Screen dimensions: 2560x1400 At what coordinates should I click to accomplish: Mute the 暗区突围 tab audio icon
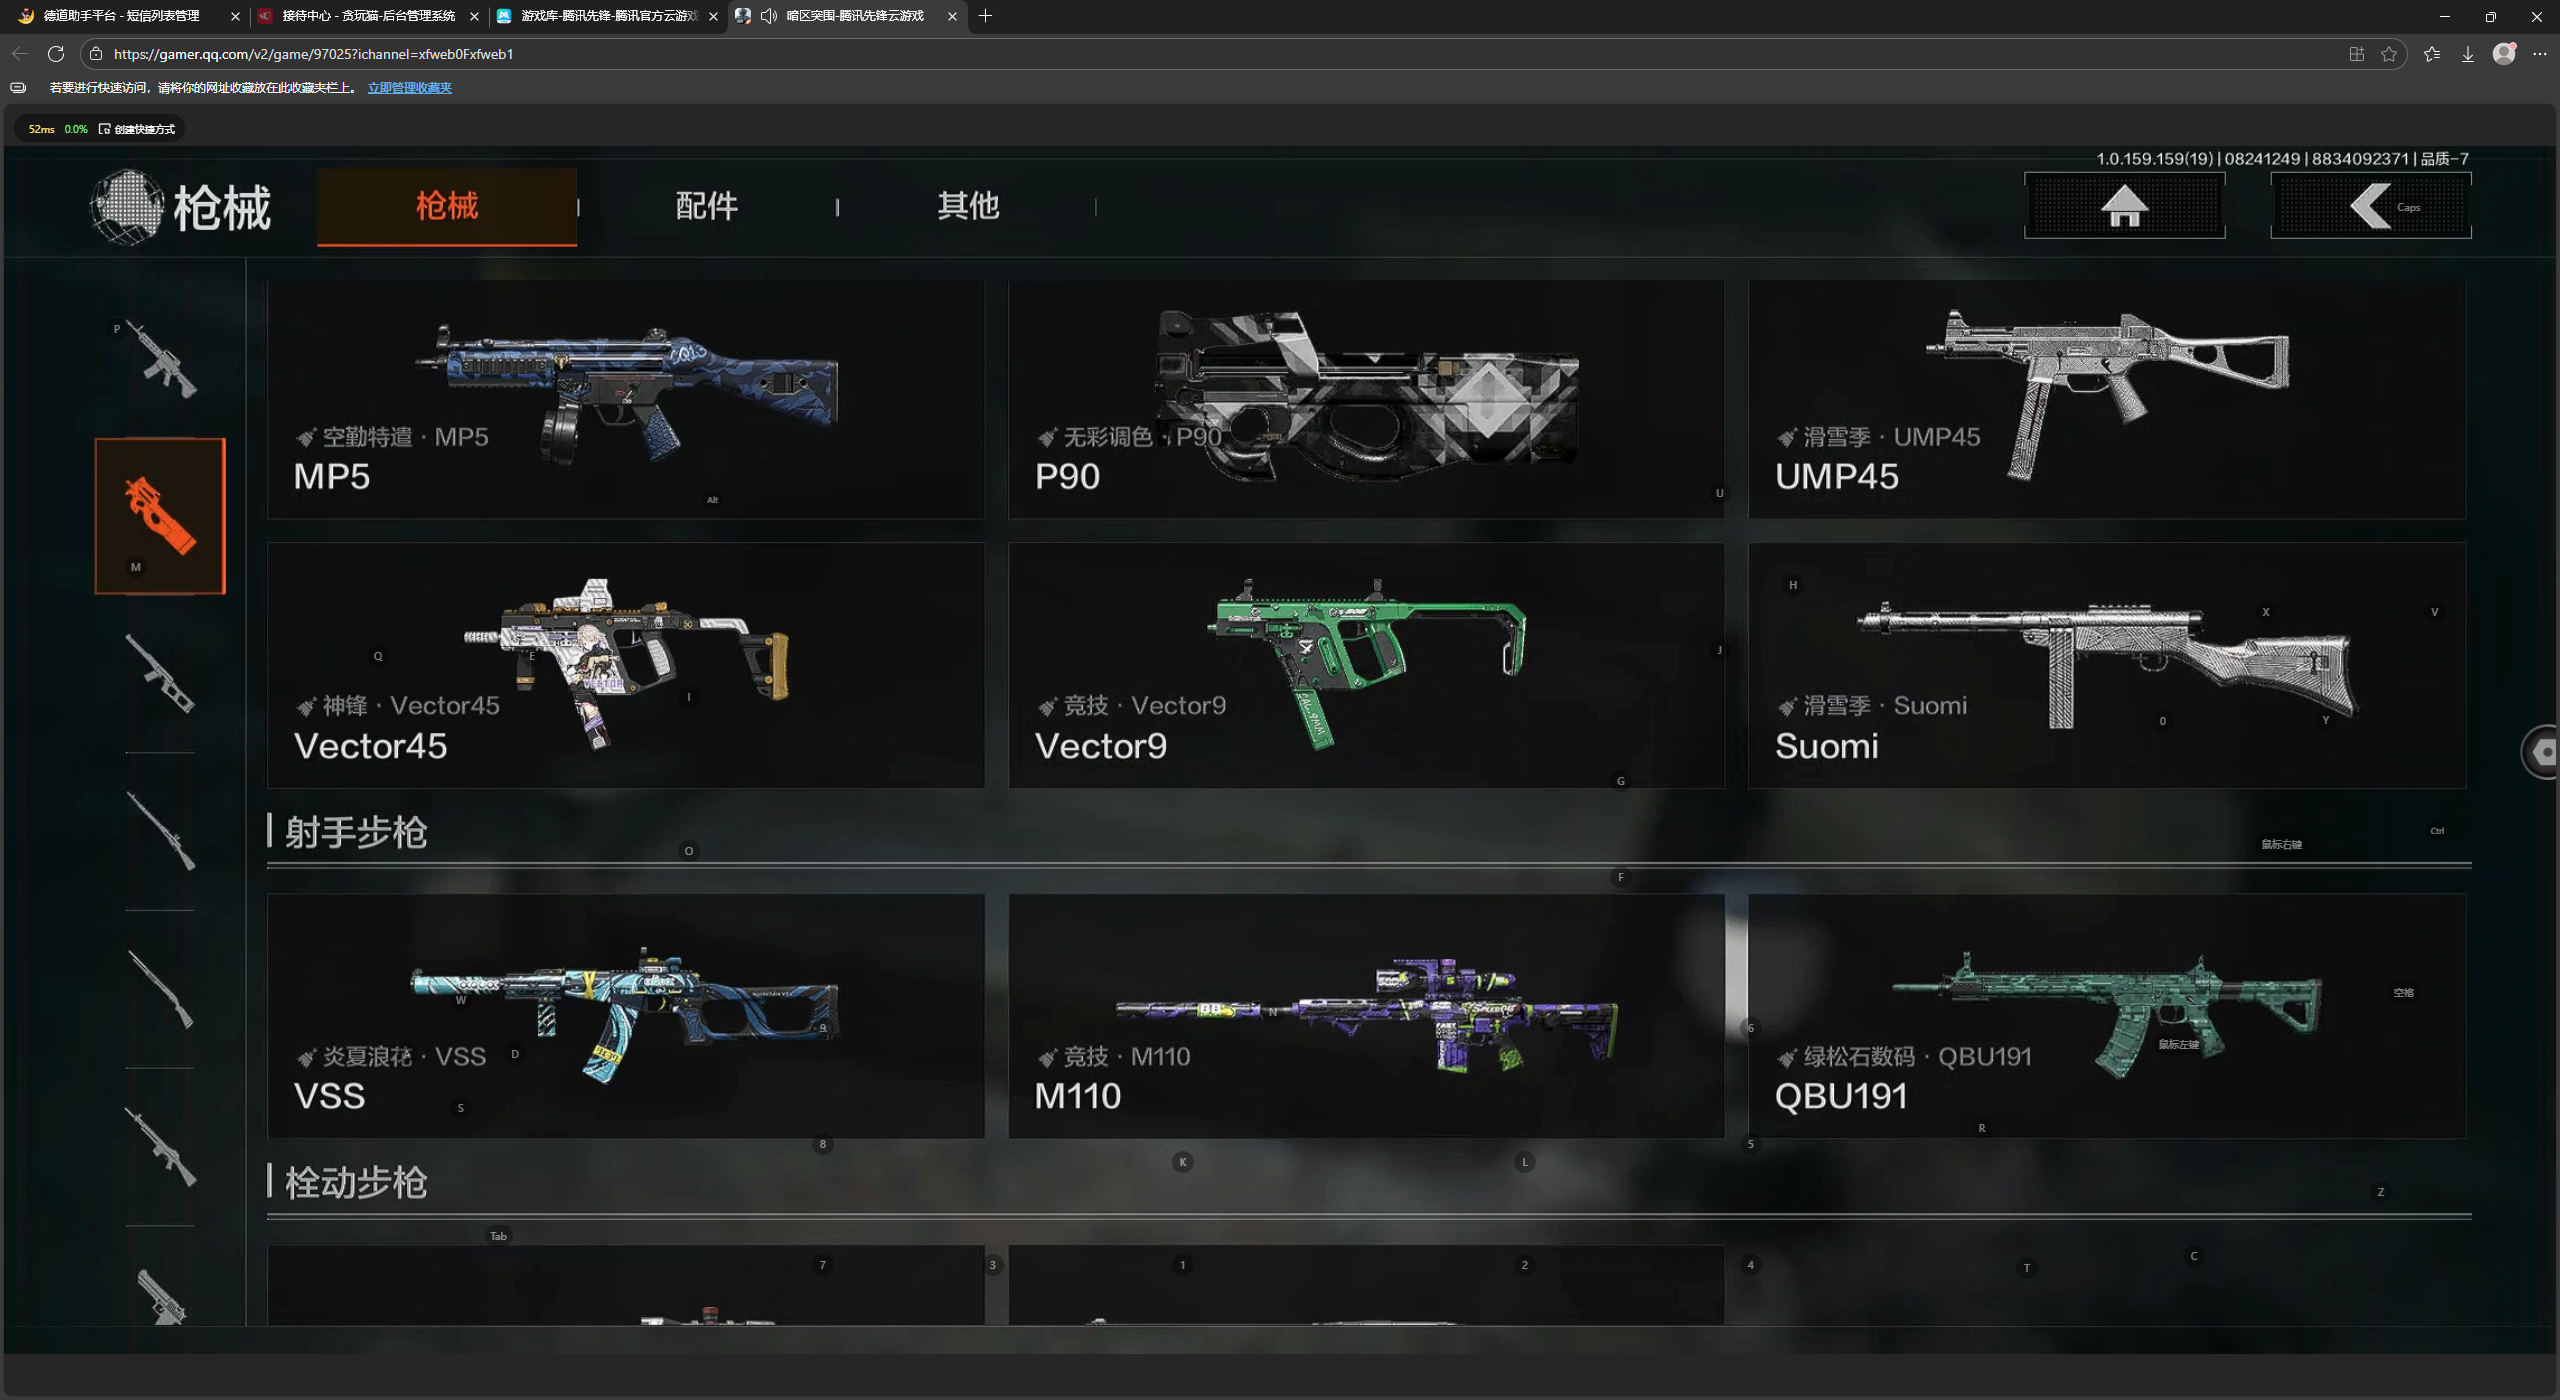768,16
